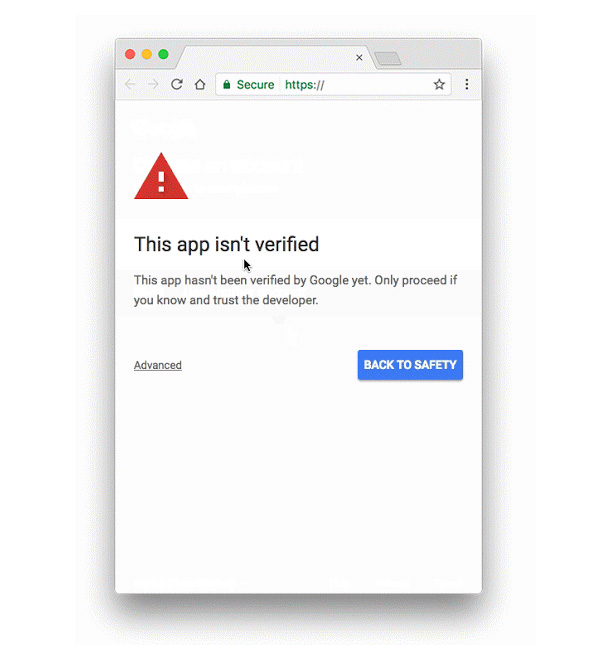
Task: Click the browser forward arrow
Action: coord(153,84)
